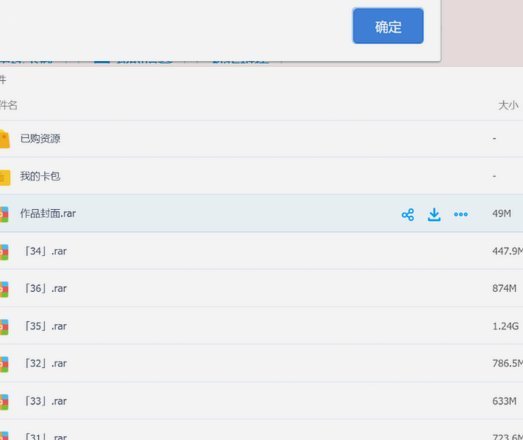Click the archive icon of 「32」.rar
The height and width of the screenshot is (440, 523).
click(x=4, y=364)
